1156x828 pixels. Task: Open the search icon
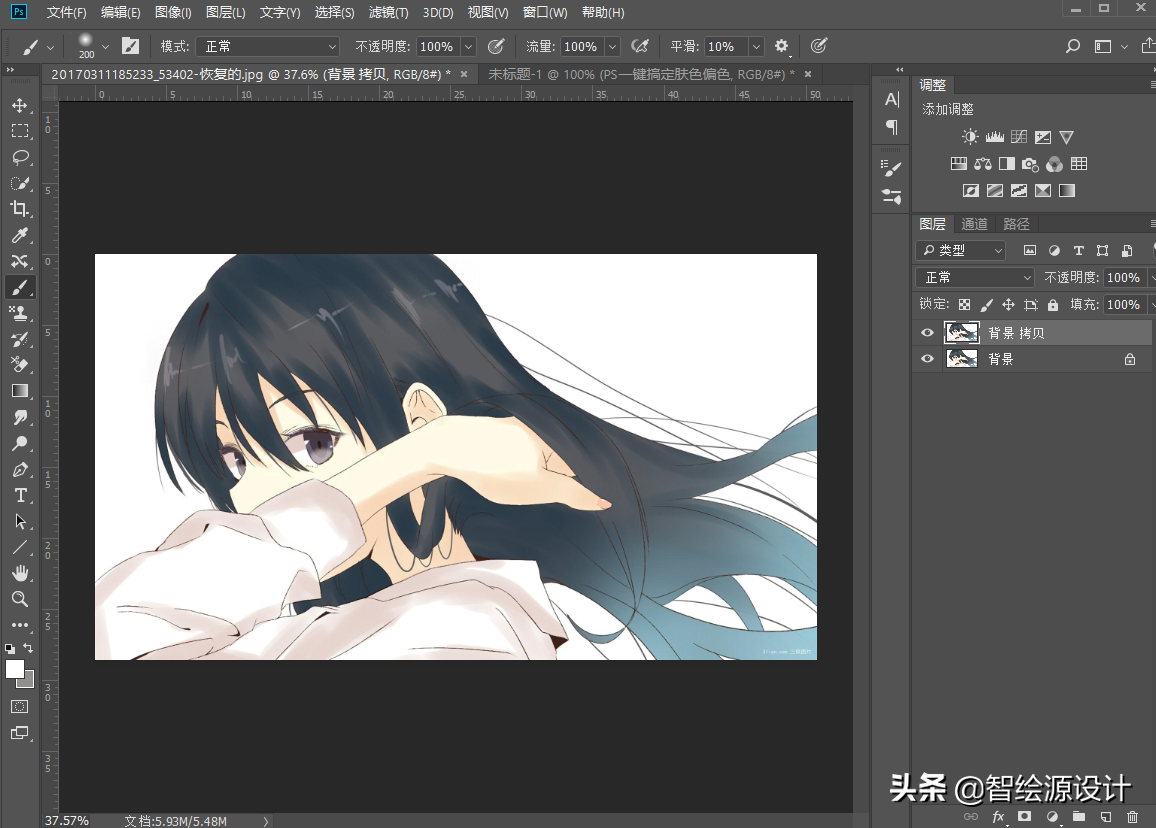click(1073, 46)
